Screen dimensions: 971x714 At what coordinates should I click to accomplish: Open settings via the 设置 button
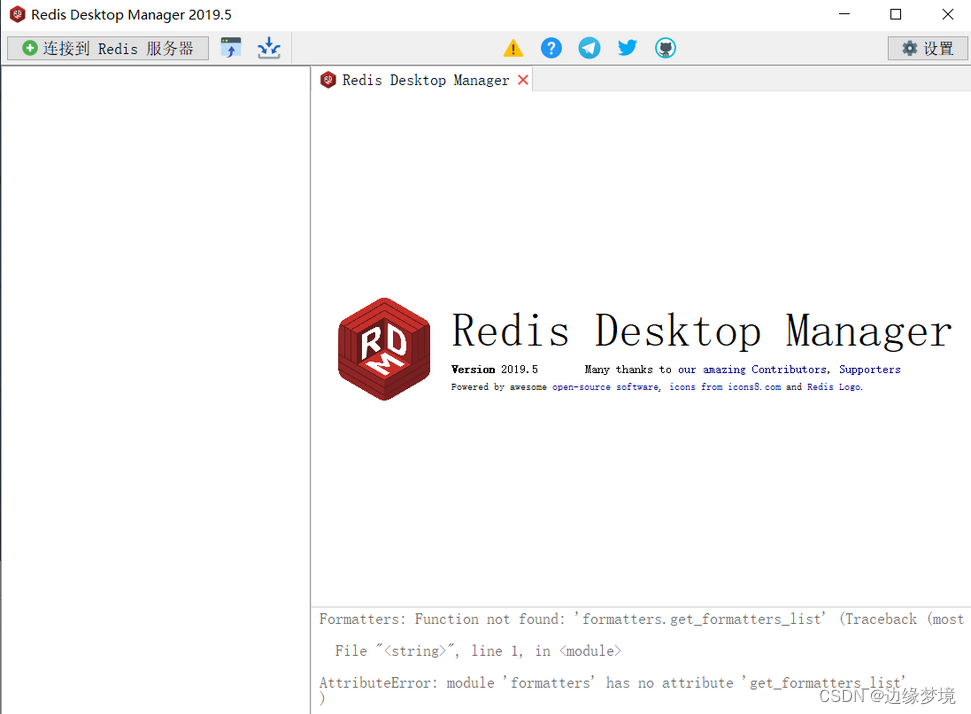point(927,47)
